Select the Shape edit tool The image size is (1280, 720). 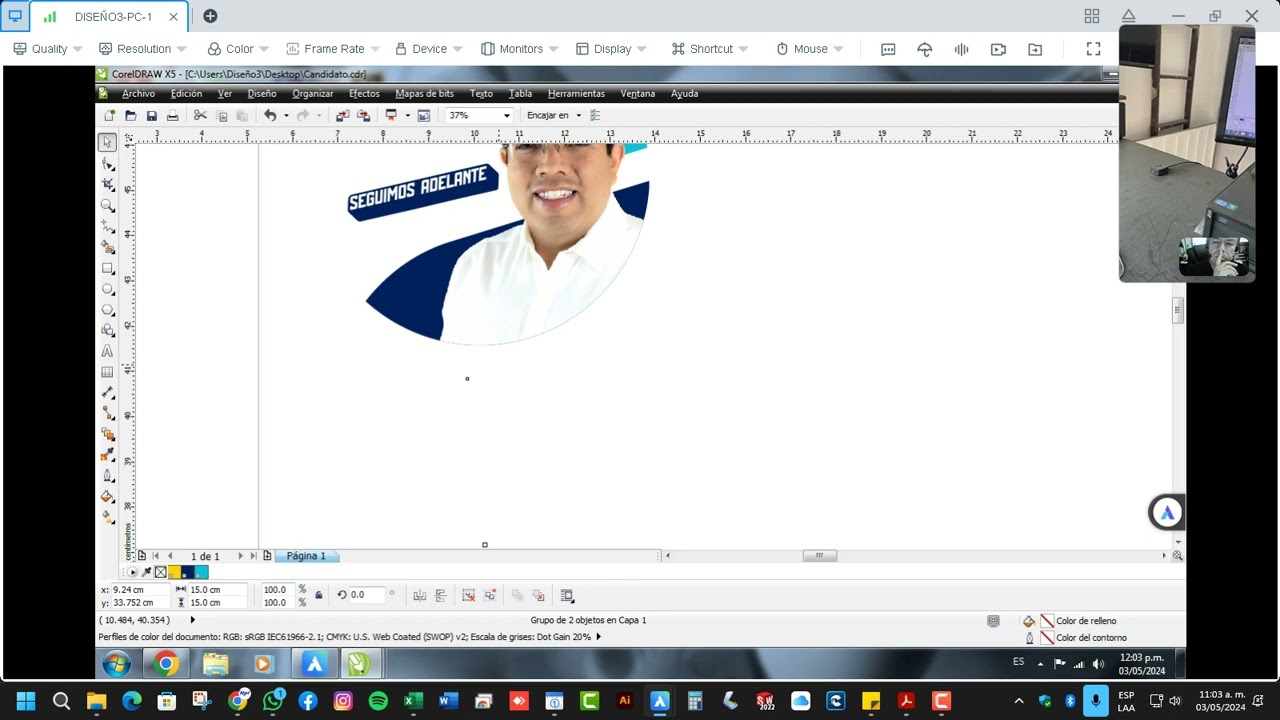point(107,163)
